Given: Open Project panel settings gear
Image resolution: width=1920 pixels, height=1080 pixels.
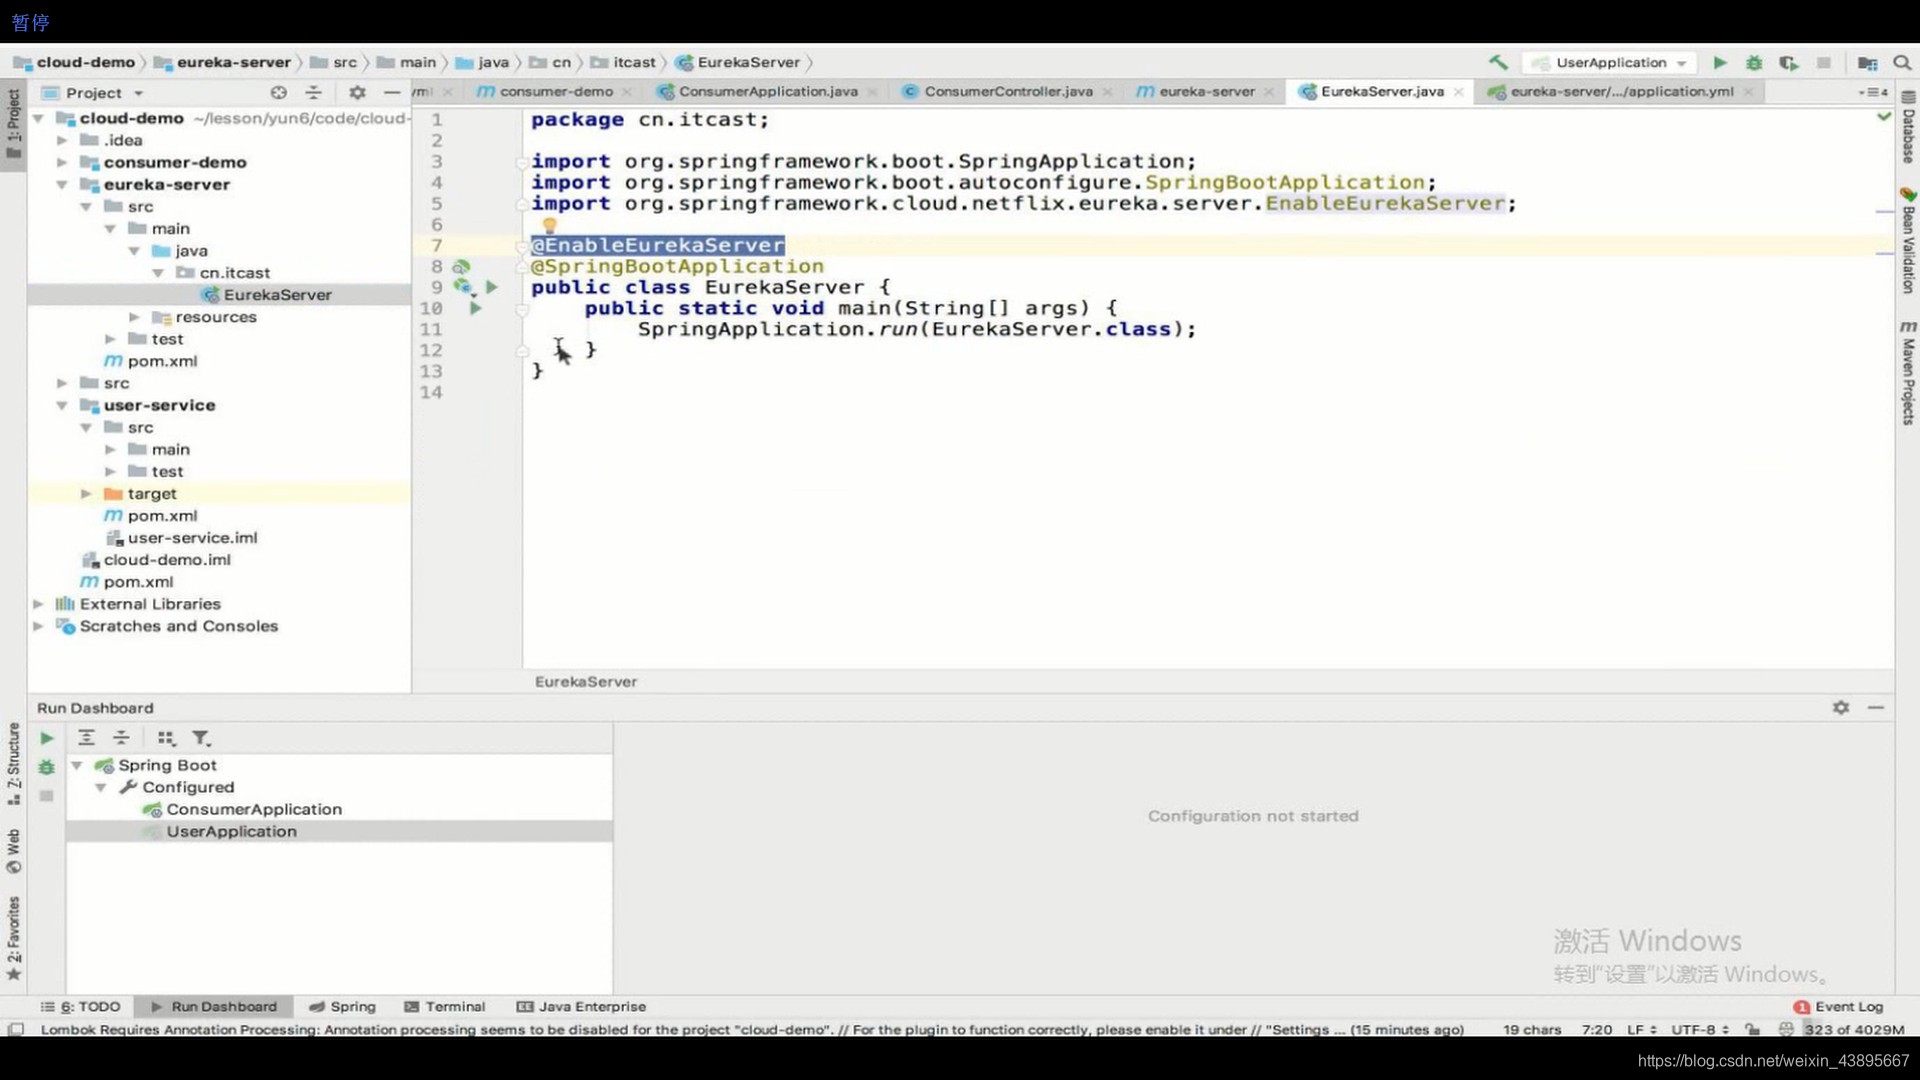Looking at the screenshot, I should point(357,92).
